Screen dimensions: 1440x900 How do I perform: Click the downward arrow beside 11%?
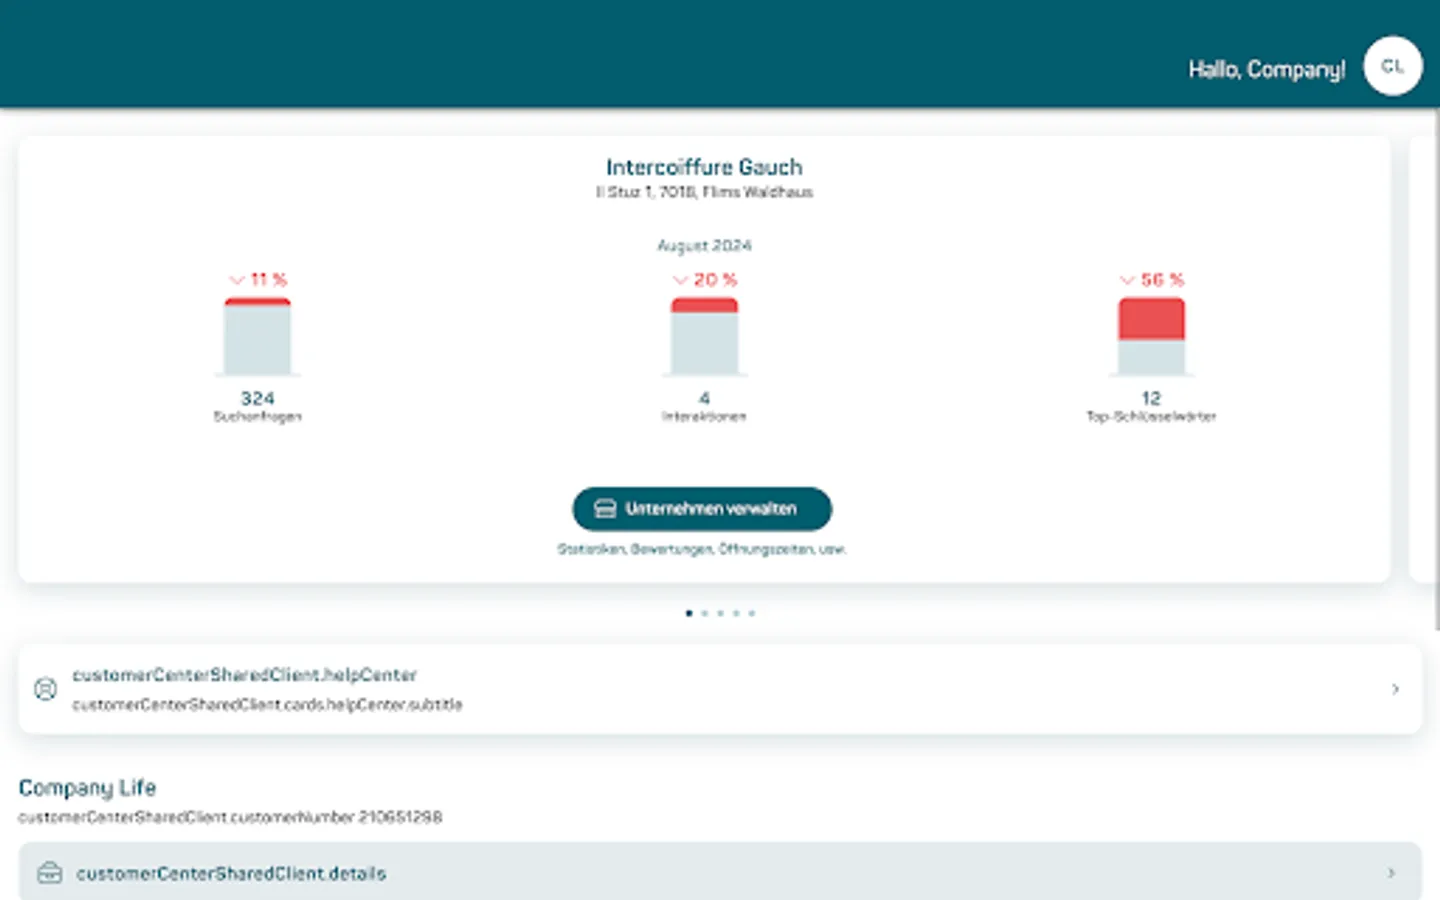[236, 280]
